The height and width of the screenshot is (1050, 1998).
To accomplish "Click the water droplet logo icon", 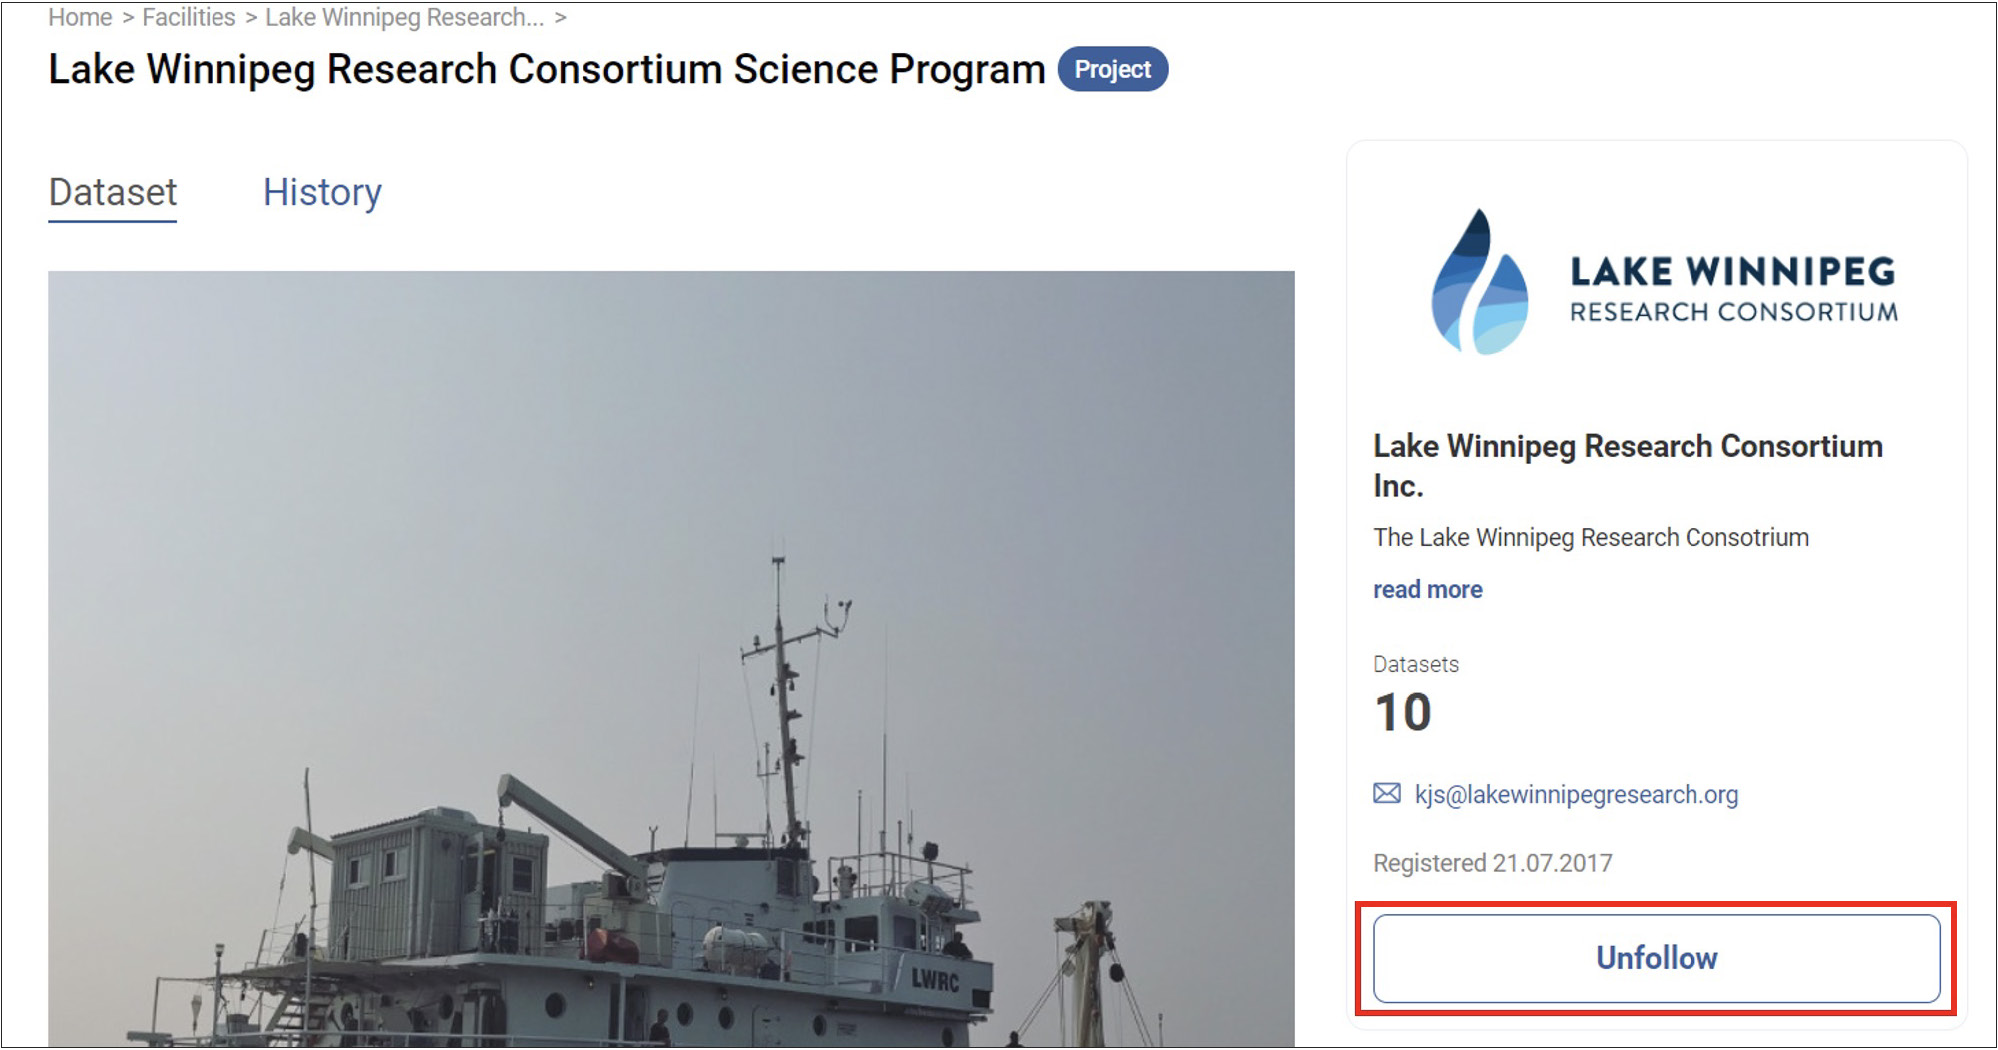I will [1479, 284].
